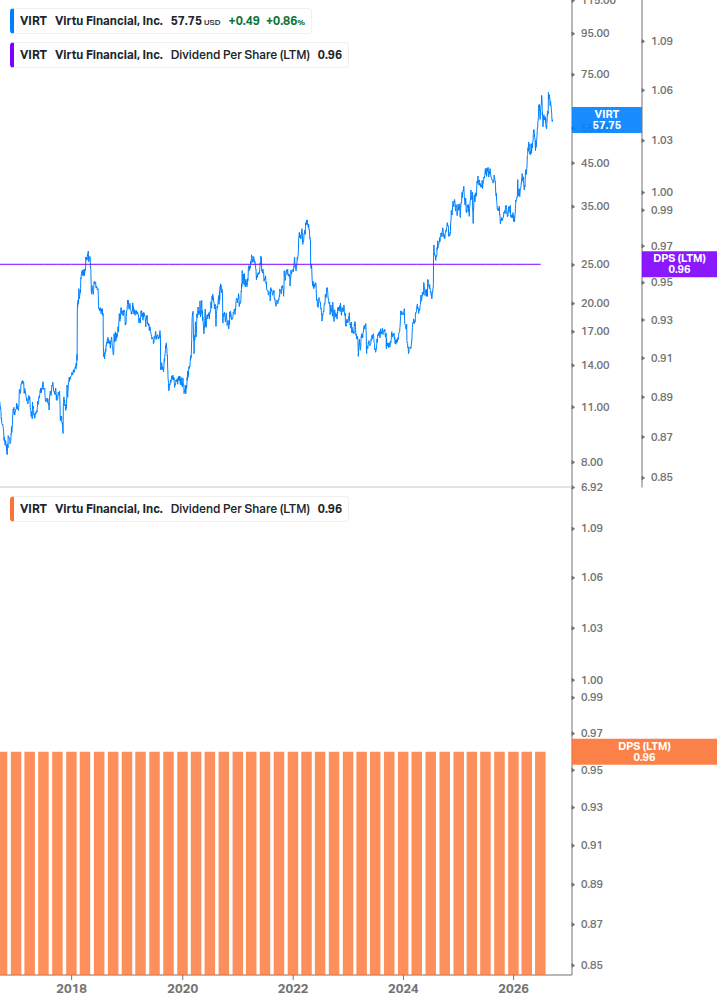The image size is (717, 1005).
Task: Click the orange DPS (LTM) 0.96 axis tag
Action: click(x=644, y=752)
